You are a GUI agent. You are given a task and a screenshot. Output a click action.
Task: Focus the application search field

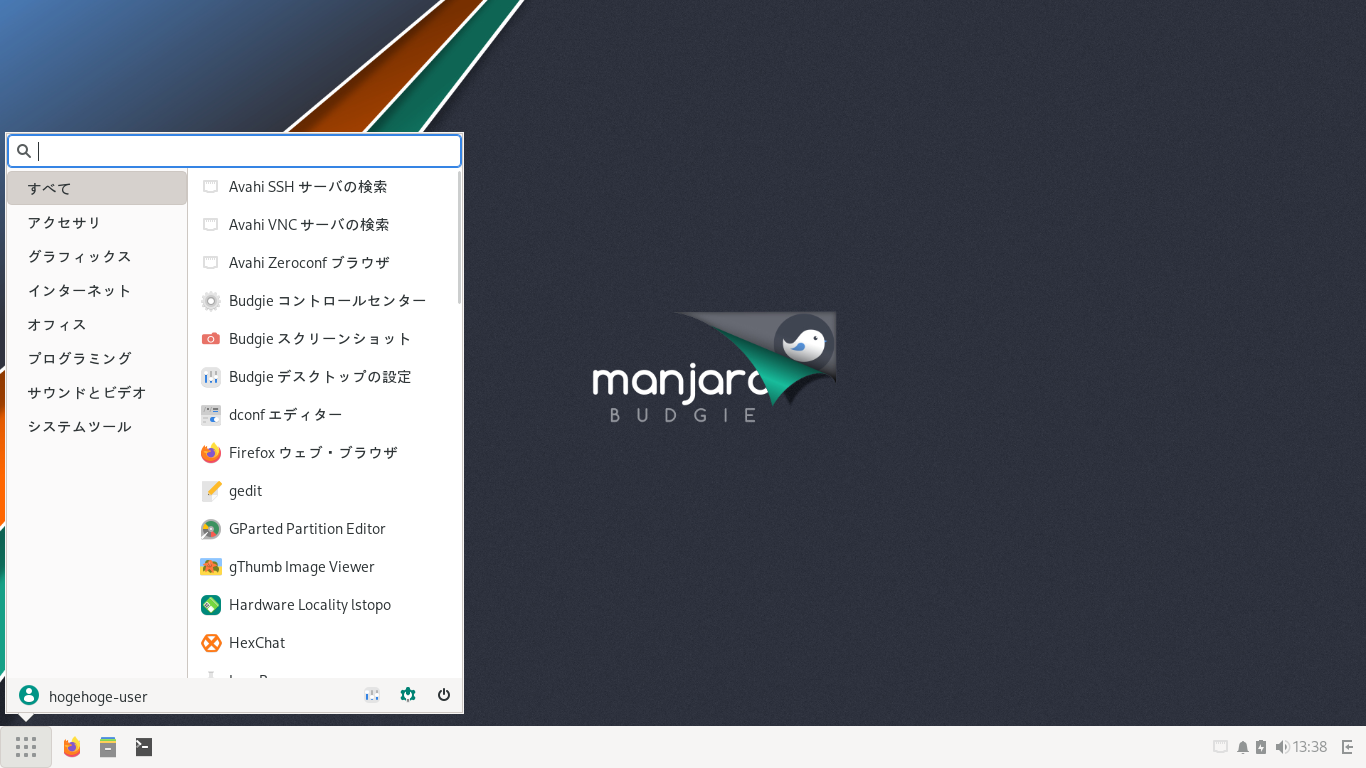(235, 151)
